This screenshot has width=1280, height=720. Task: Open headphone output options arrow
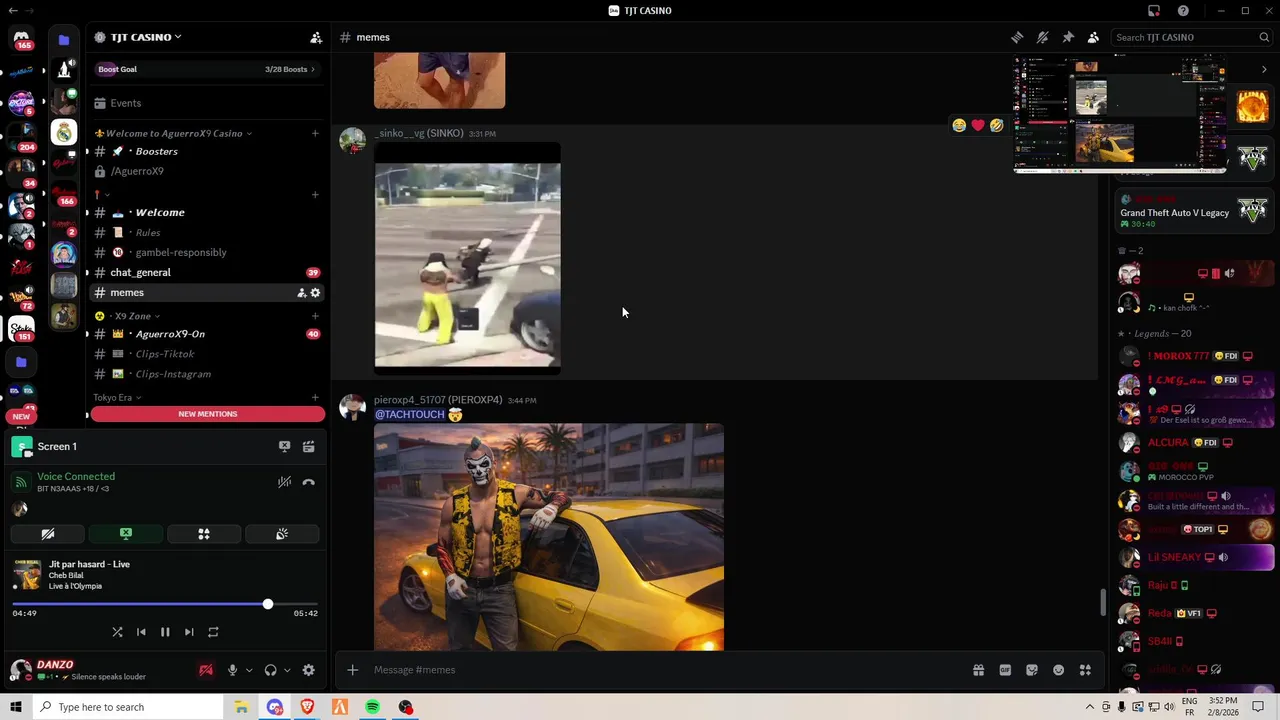(287, 671)
